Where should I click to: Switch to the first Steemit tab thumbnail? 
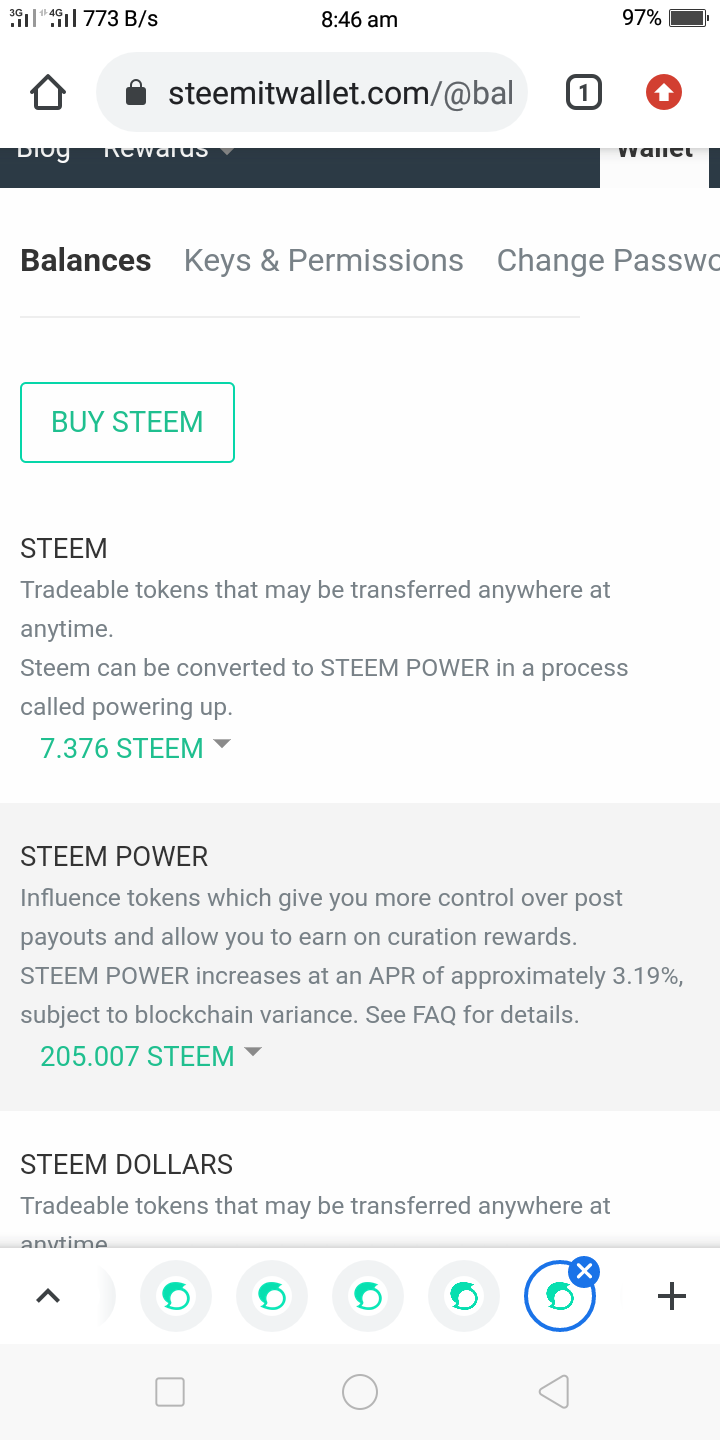pos(176,1297)
